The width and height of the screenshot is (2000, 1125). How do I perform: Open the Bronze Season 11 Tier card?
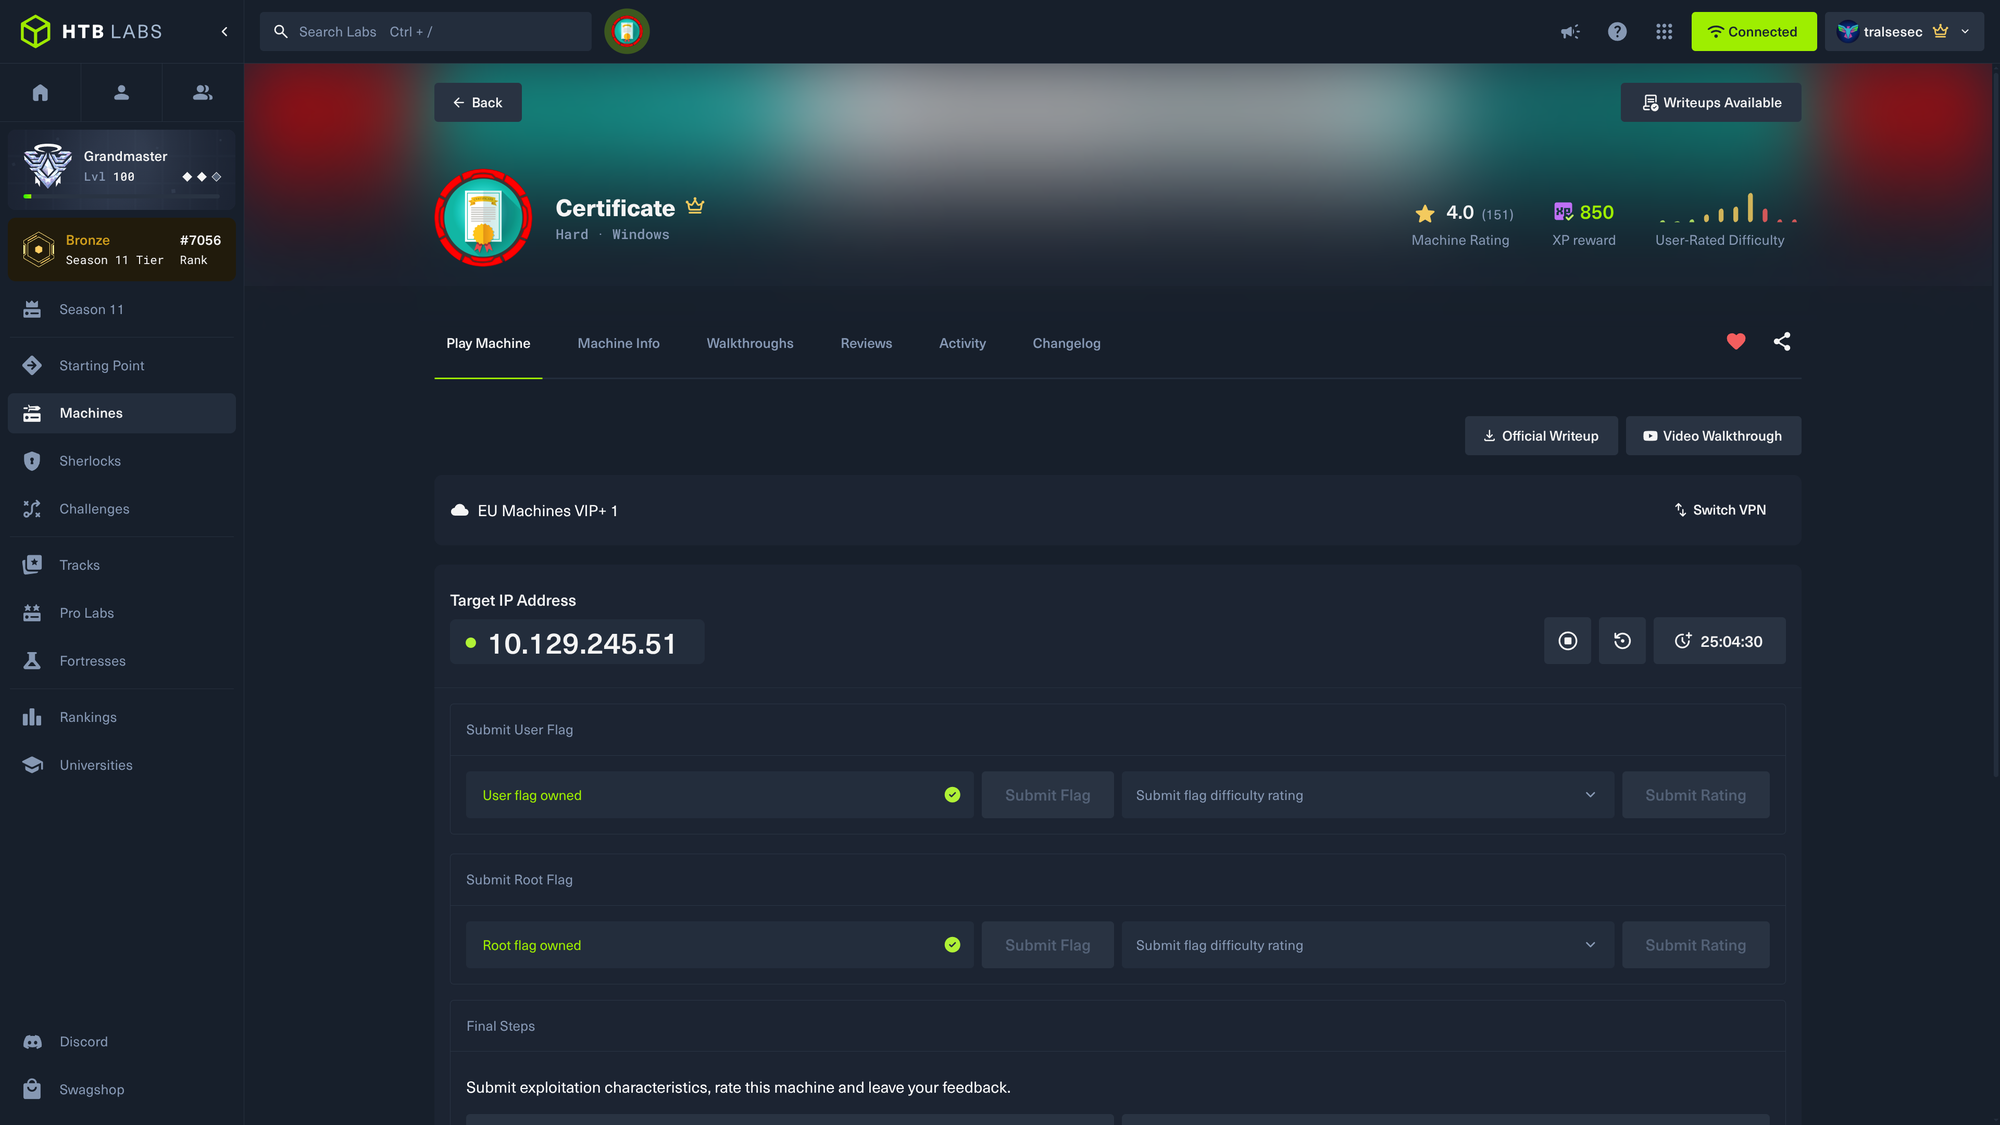click(122, 250)
